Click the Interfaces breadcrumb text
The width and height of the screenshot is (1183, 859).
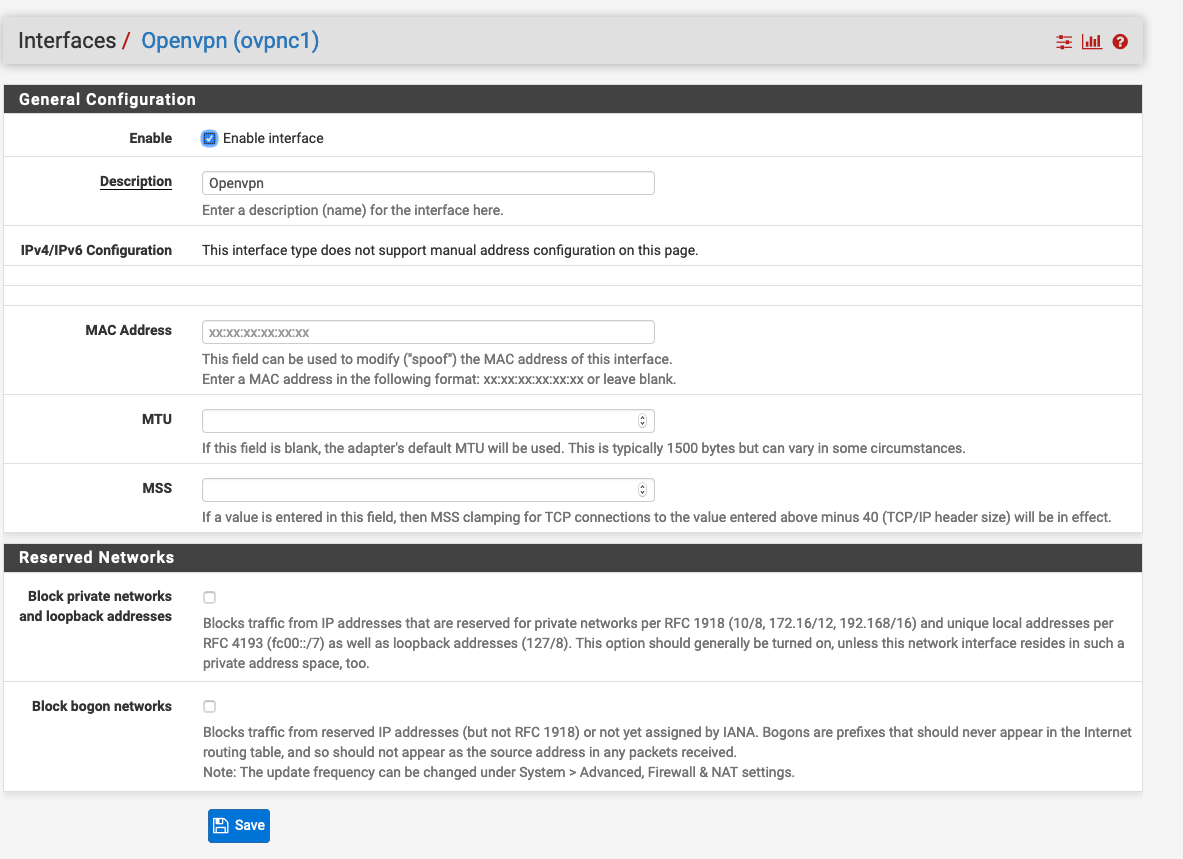point(67,41)
